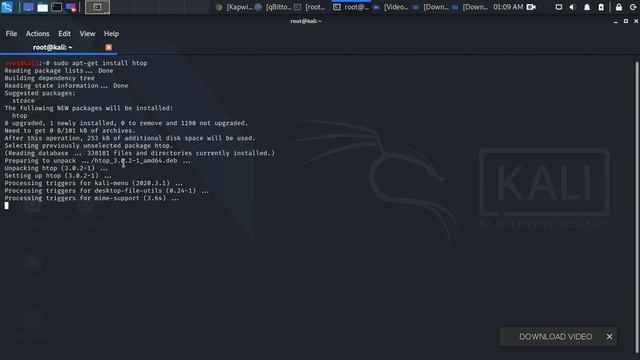The width and height of the screenshot is (640, 360).
Task: Click 'Selecting previously unselected package htop' line
Action: point(89,145)
